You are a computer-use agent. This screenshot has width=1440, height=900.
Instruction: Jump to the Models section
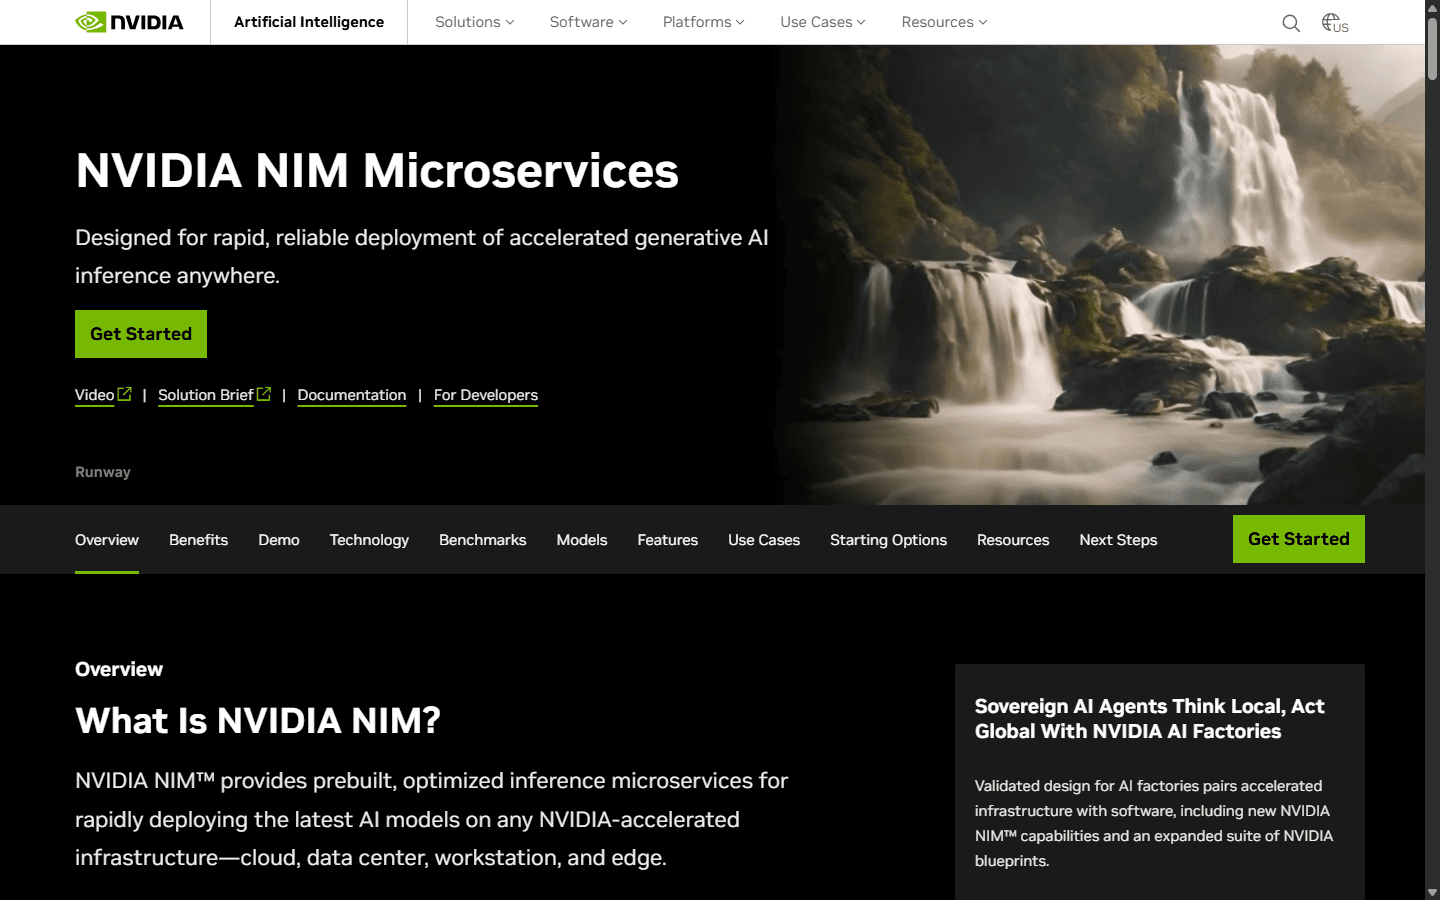point(582,540)
